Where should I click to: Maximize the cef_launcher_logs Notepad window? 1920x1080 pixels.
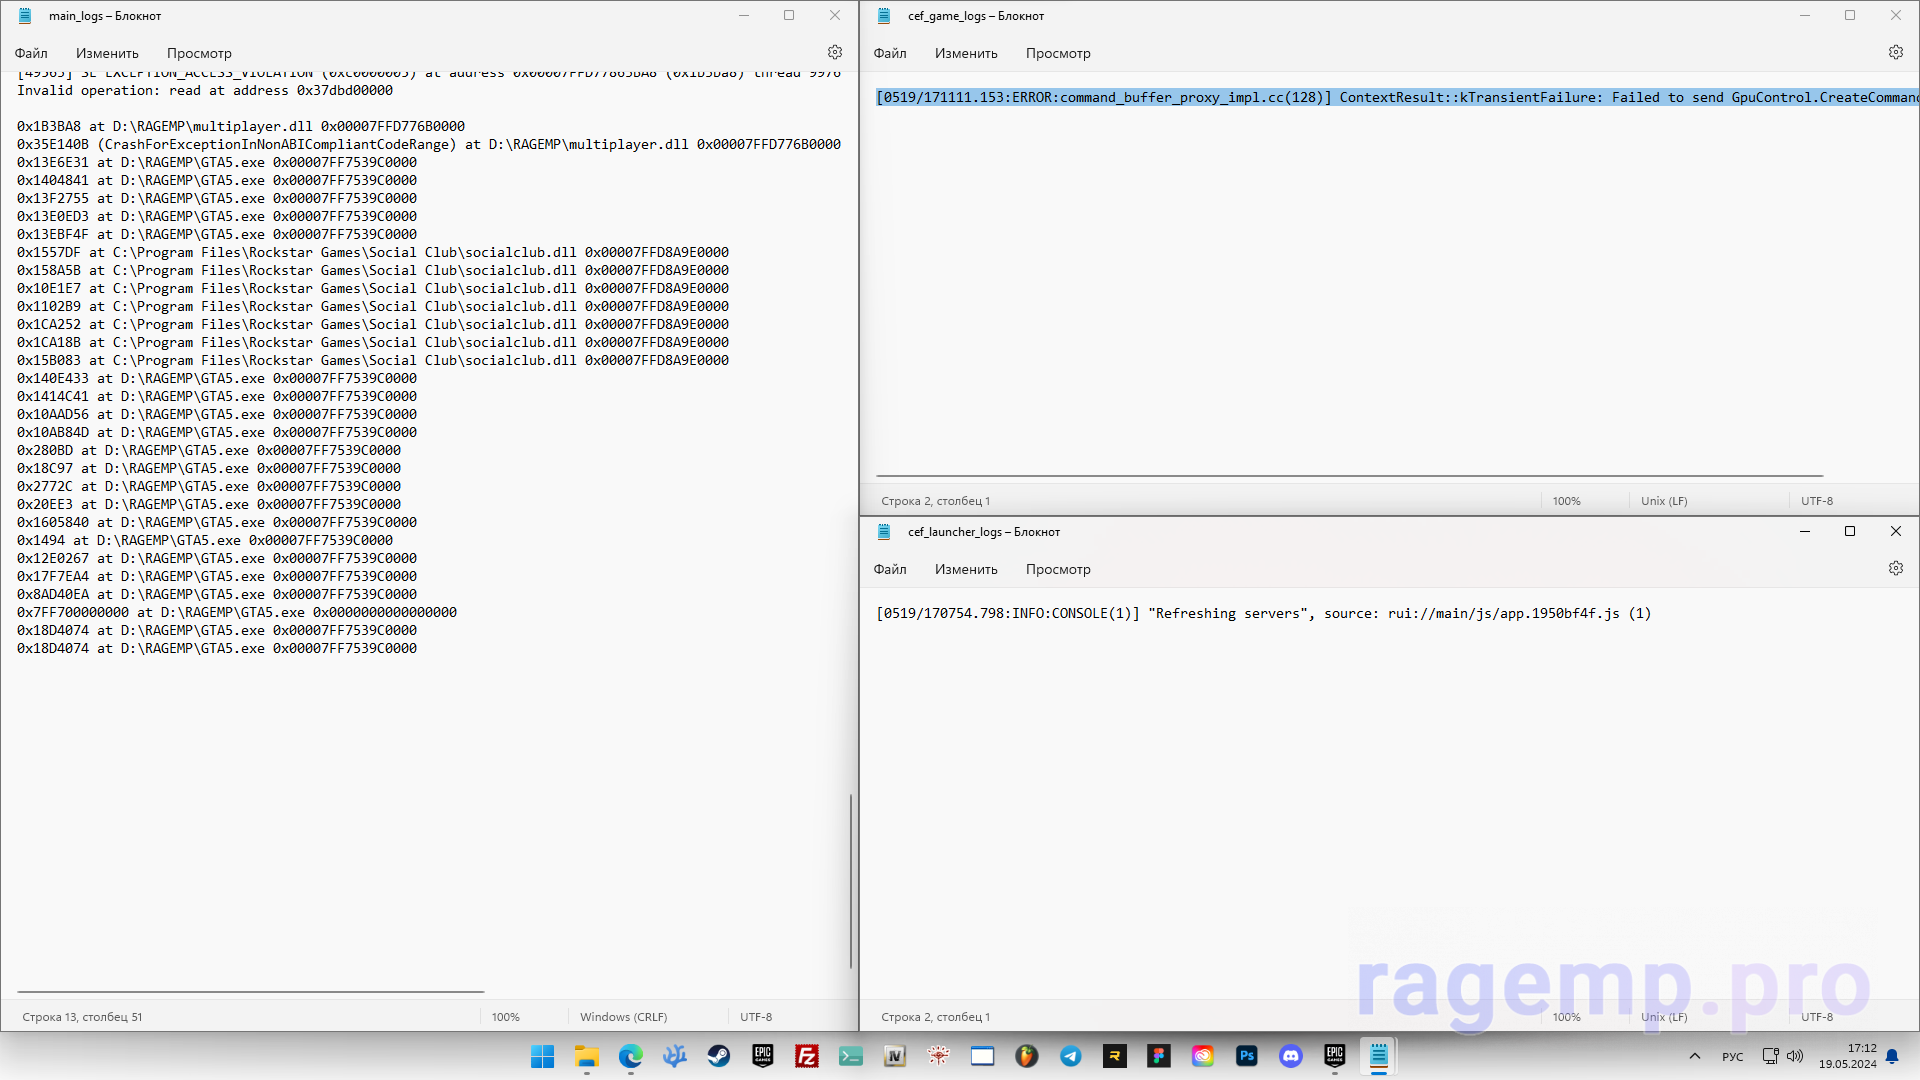coord(1850,531)
